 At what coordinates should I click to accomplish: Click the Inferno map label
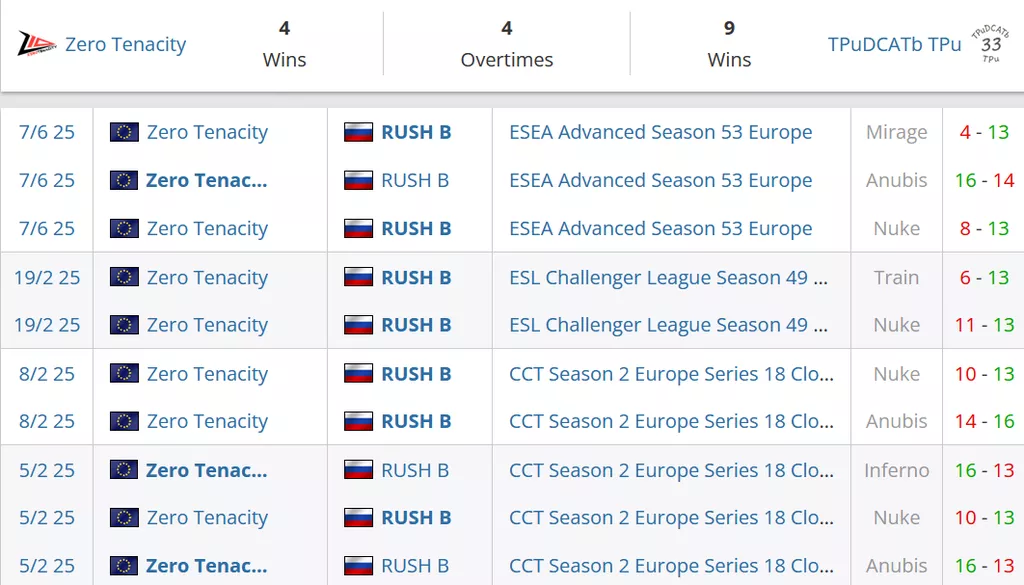point(896,470)
